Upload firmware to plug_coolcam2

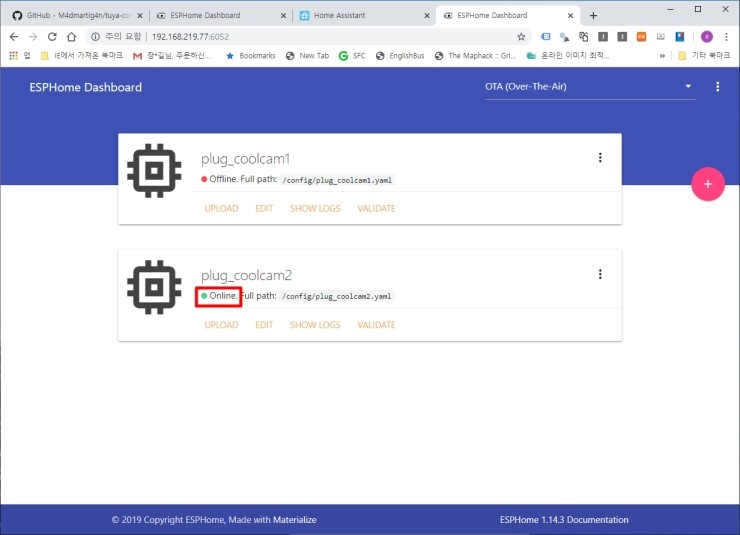221,325
